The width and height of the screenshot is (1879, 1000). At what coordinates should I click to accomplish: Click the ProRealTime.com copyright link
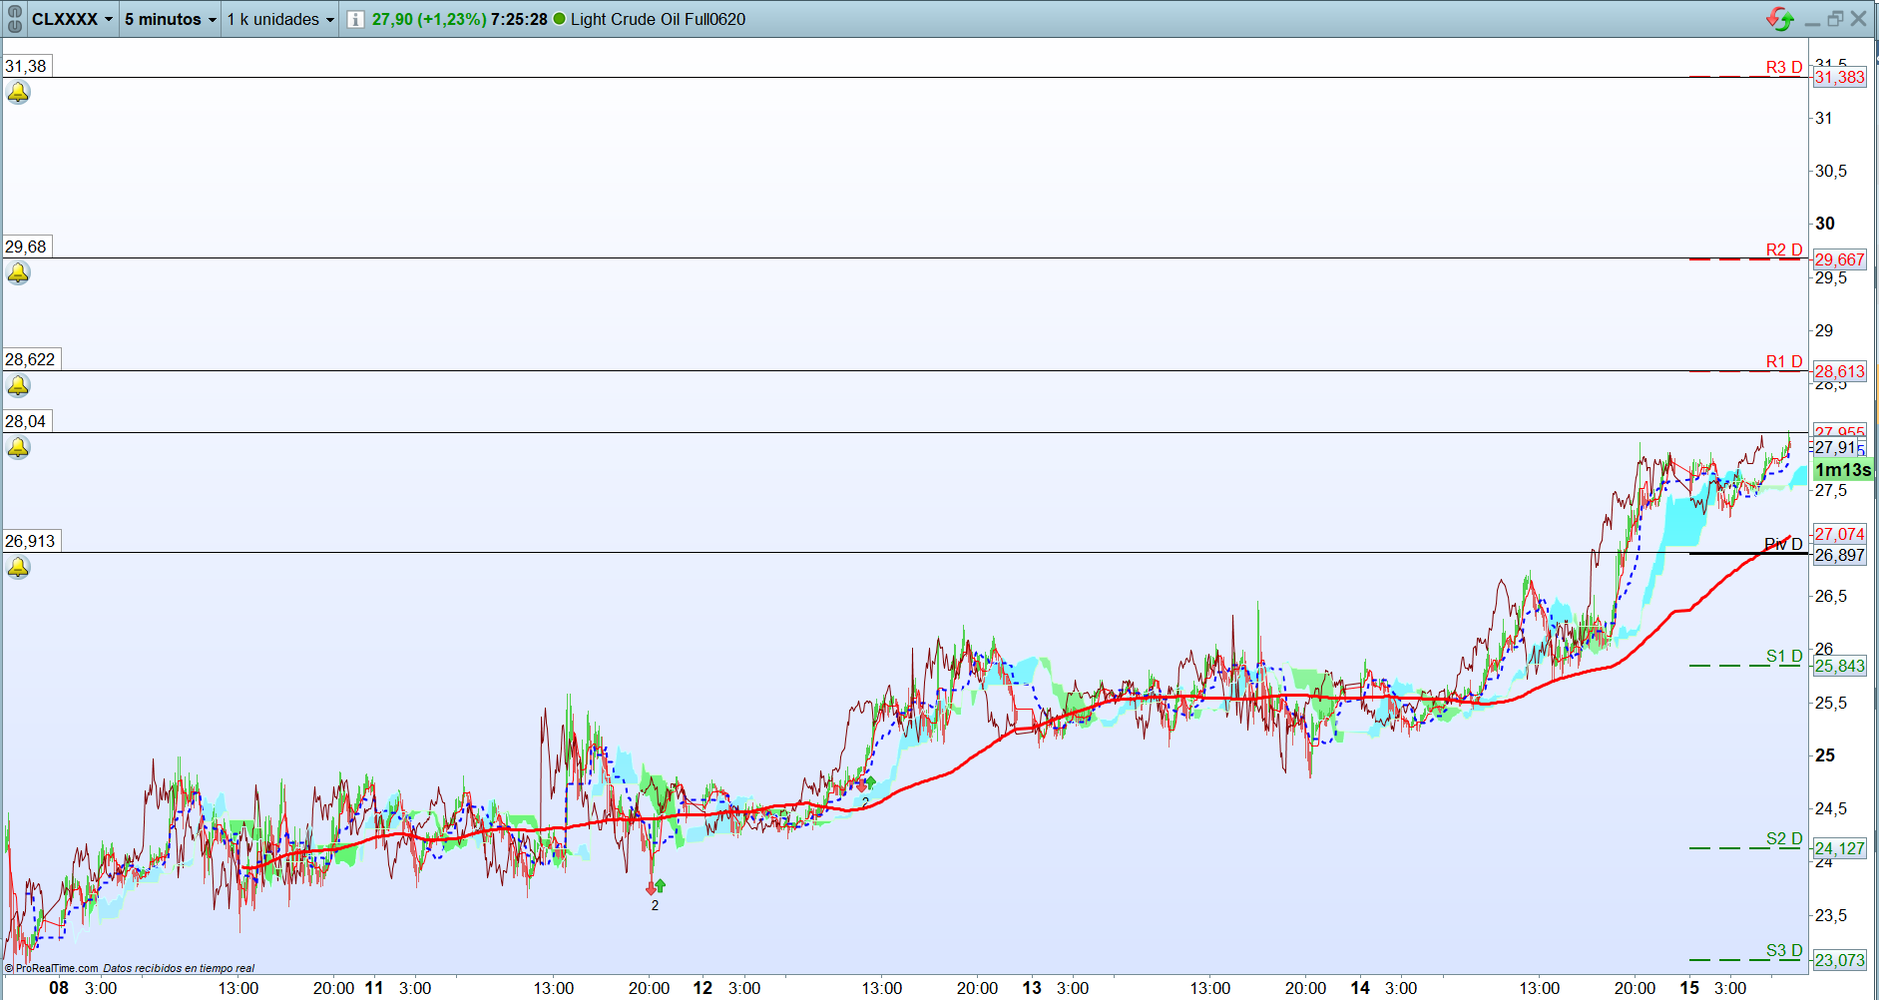pos(52,968)
